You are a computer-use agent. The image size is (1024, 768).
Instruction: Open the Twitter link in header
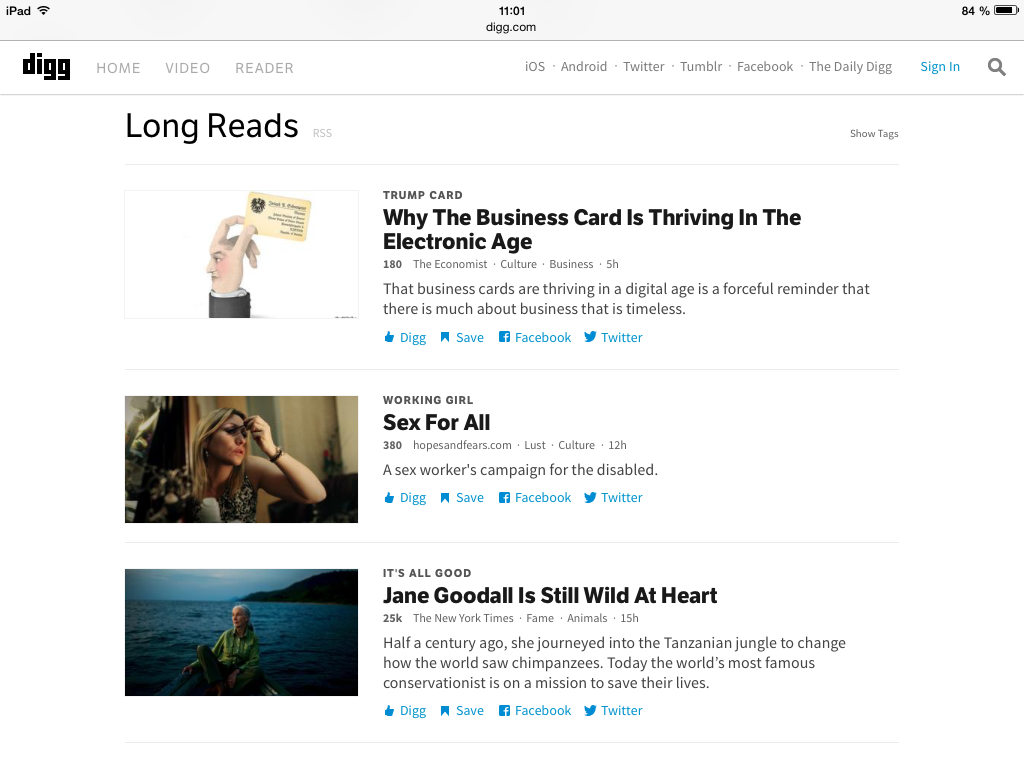[643, 67]
